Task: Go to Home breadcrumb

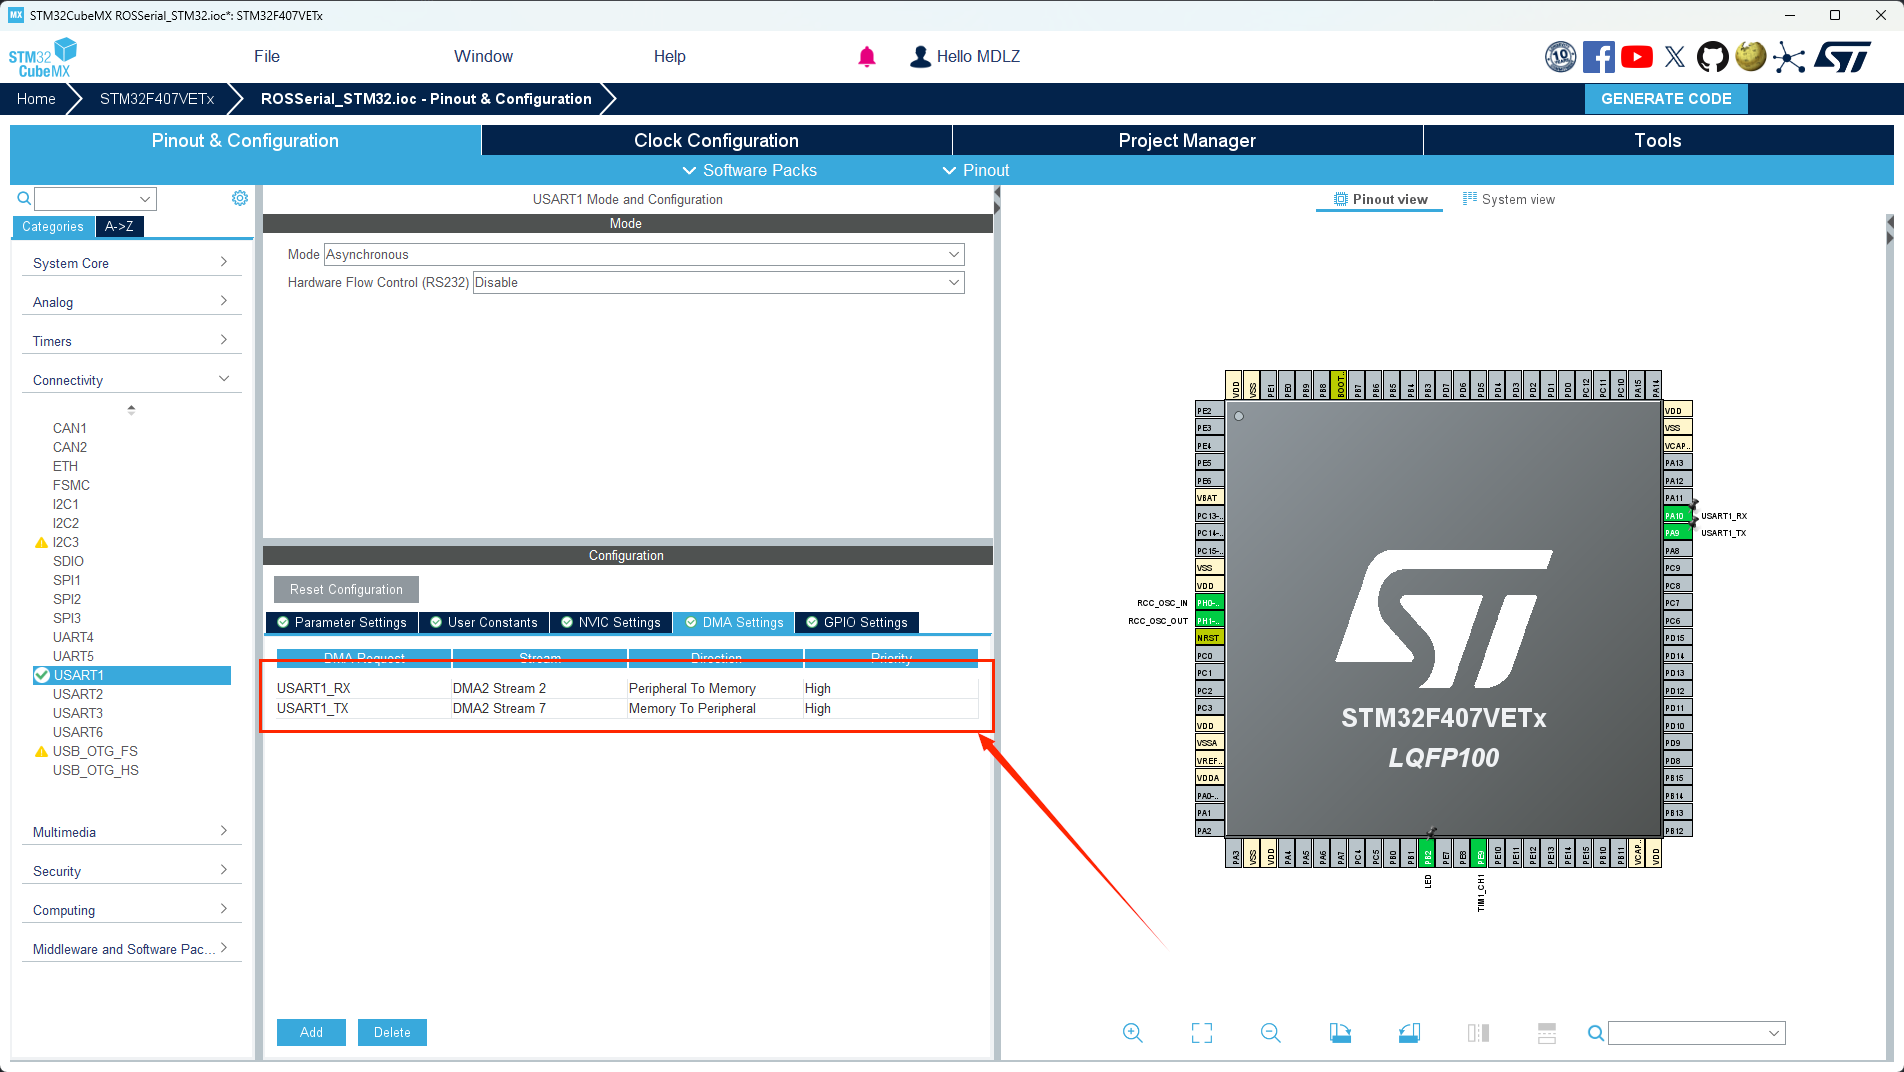Action: click(36, 98)
